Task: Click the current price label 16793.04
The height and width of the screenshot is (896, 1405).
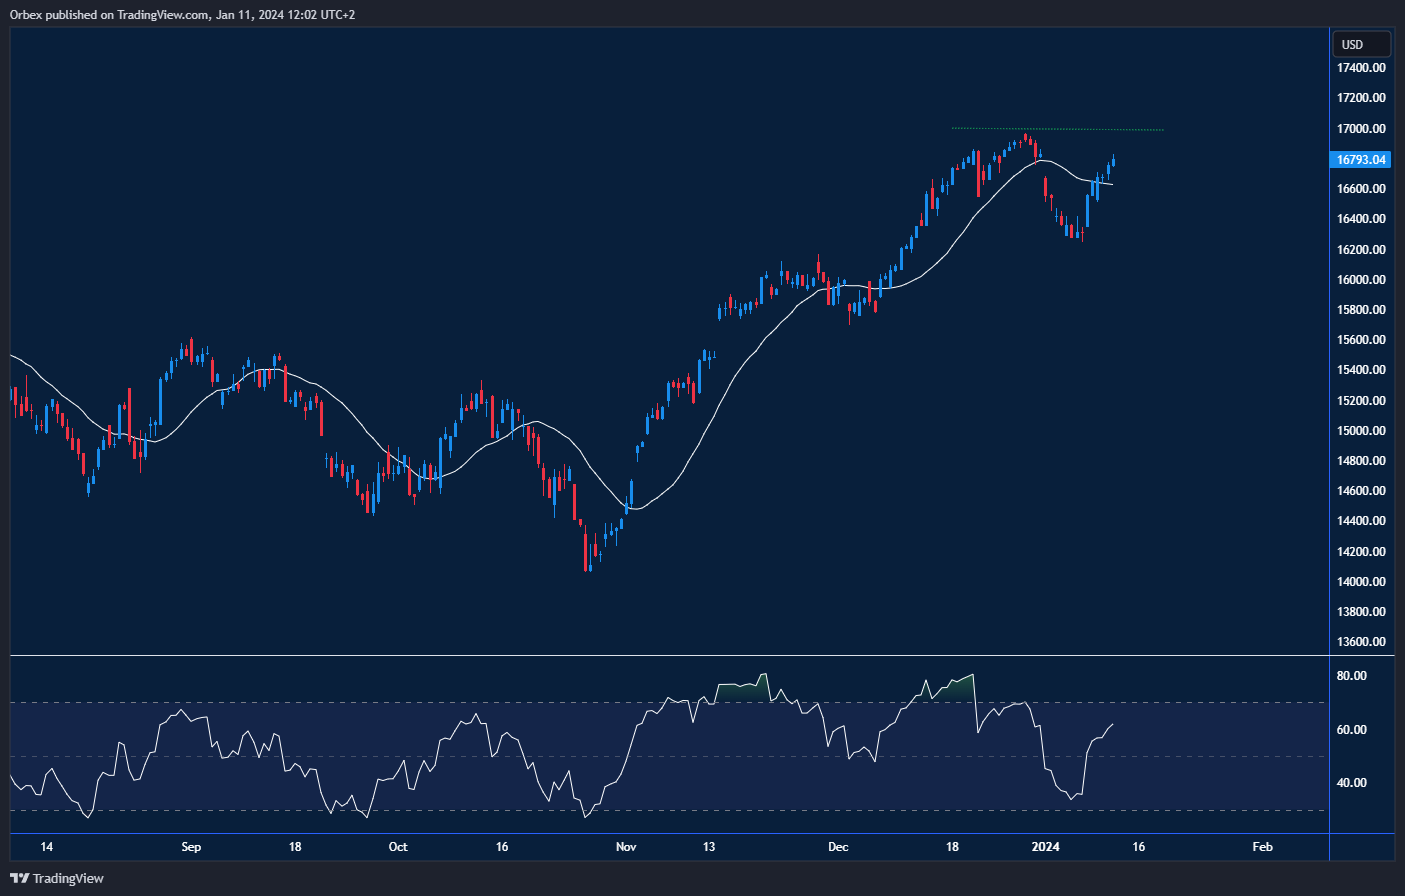Action: pyautogui.click(x=1361, y=160)
